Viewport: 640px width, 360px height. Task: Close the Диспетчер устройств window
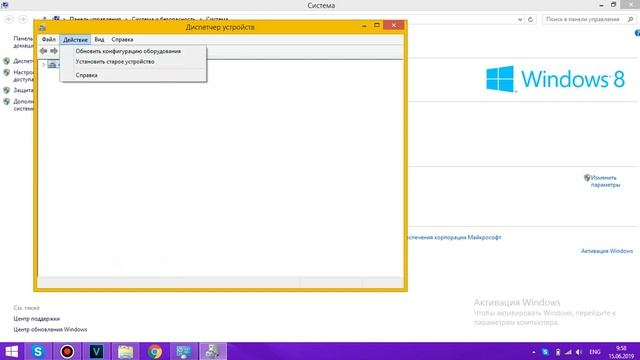click(393, 25)
